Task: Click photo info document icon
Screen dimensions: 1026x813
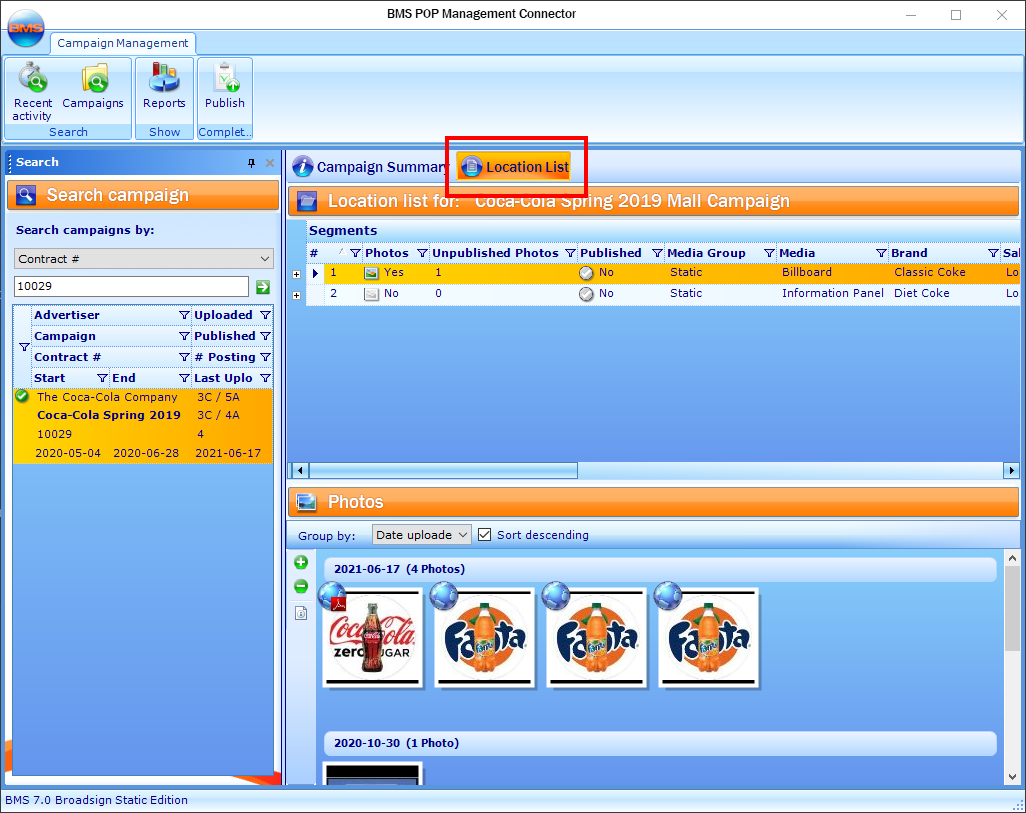Action: [x=301, y=613]
